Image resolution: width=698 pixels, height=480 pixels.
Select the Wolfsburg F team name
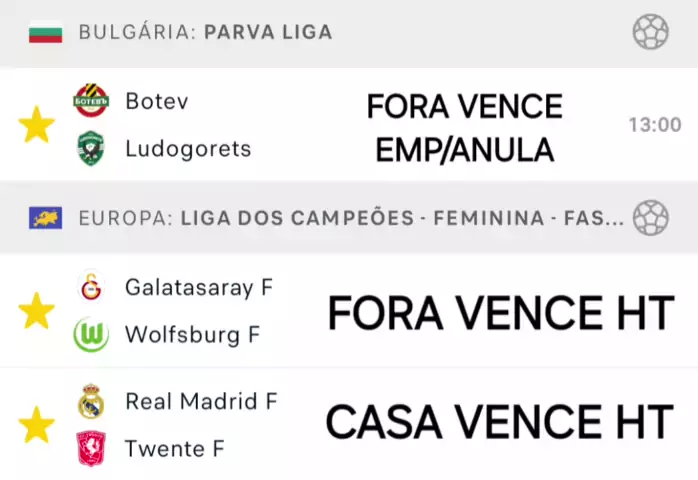(x=192, y=335)
